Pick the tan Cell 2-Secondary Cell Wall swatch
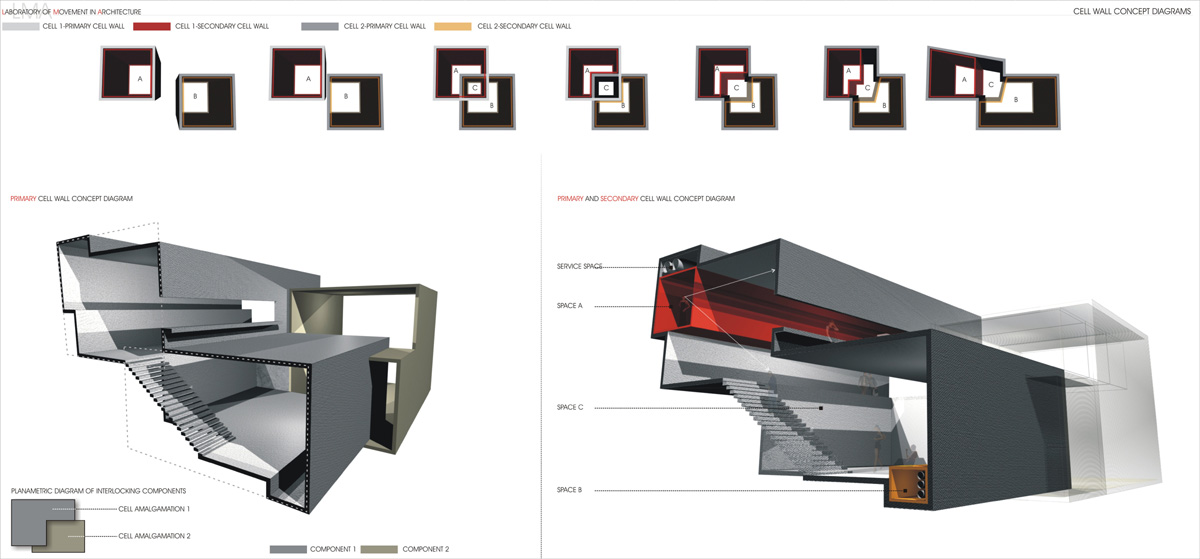This screenshot has height=559, width=1200. [453, 26]
